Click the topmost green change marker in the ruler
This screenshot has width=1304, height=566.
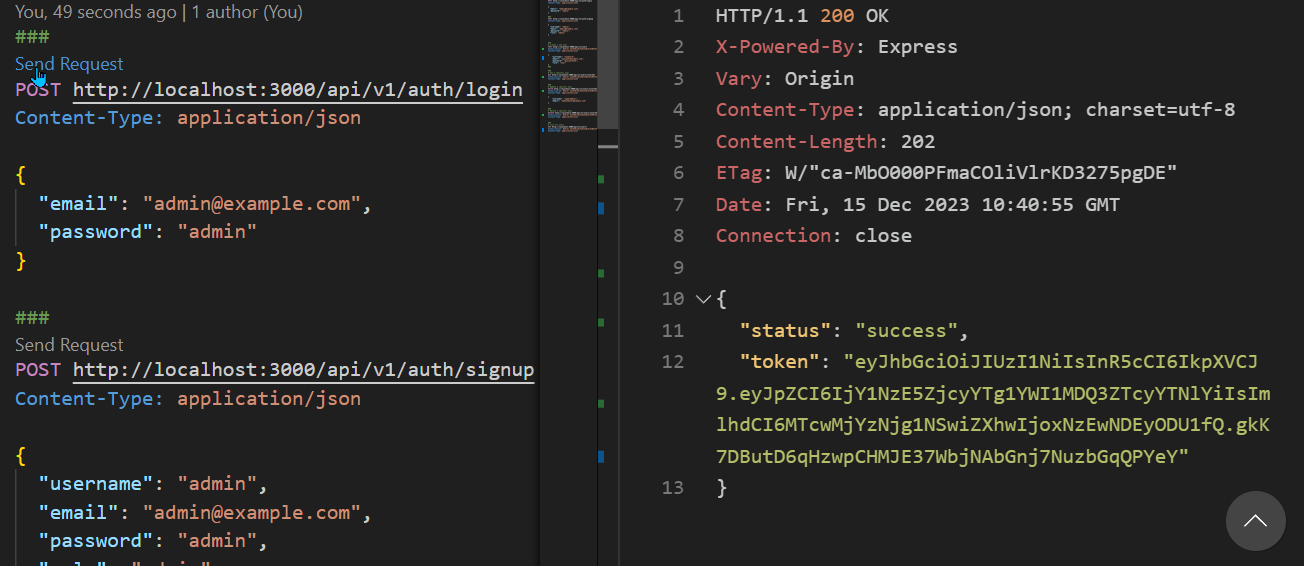click(601, 179)
